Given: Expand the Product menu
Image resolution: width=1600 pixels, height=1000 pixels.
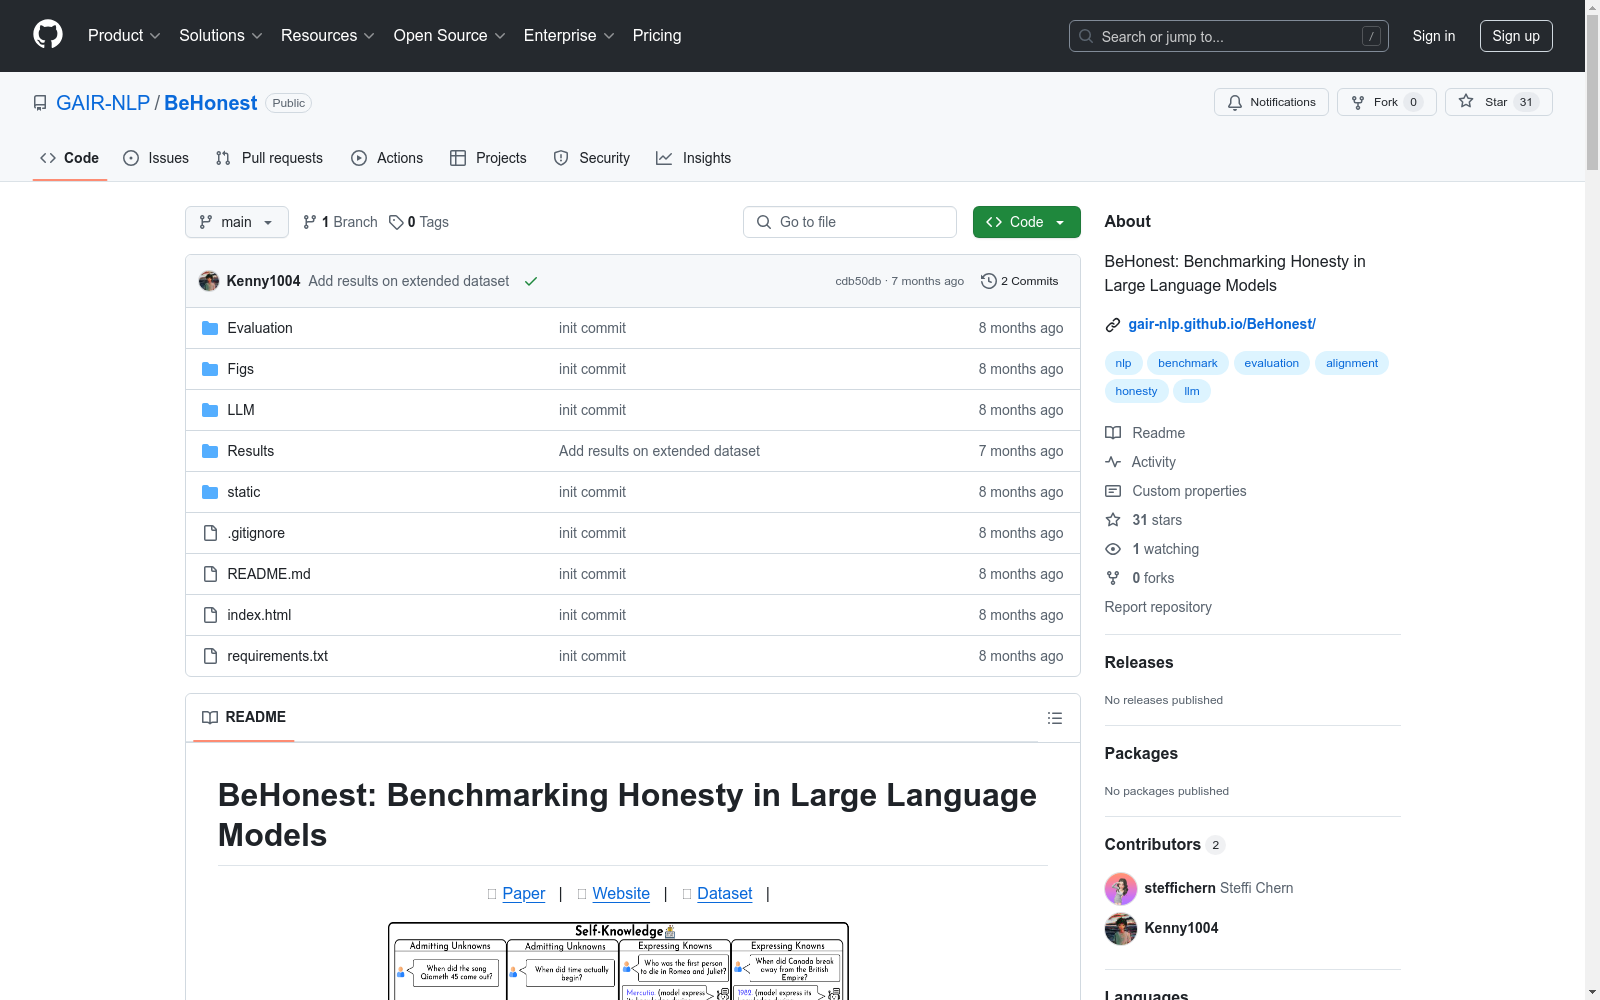Looking at the screenshot, I should click(x=124, y=36).
